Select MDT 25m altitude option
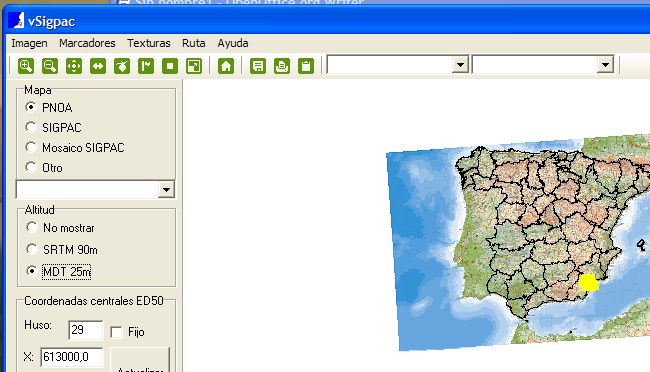The height and width of the screenshot is (372, 650). (32, 271)
